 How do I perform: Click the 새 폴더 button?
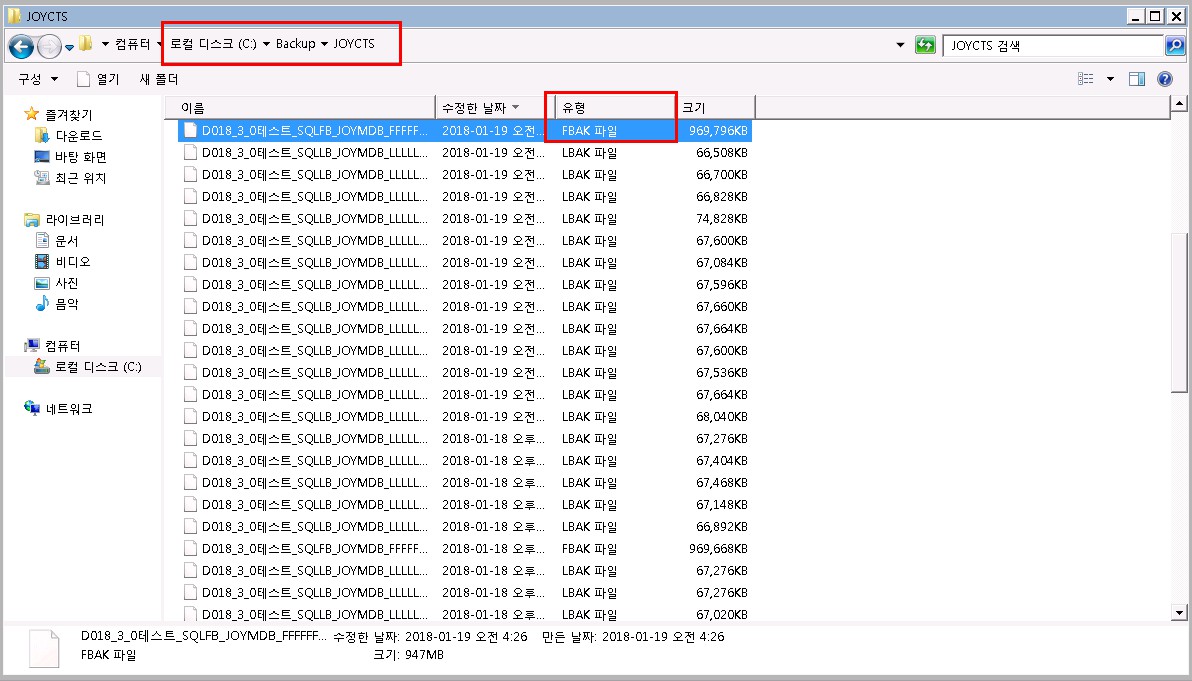tap(158, 79)
